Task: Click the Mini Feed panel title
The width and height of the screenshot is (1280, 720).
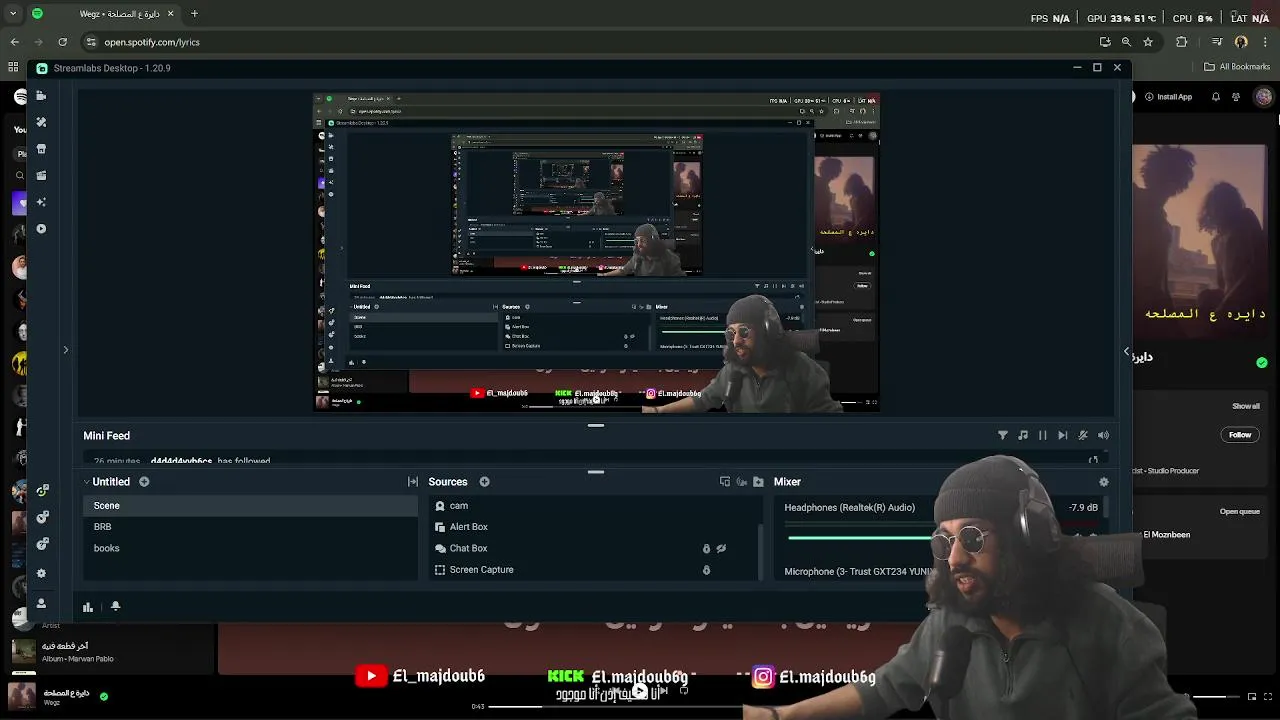Action: click(107, 436)
